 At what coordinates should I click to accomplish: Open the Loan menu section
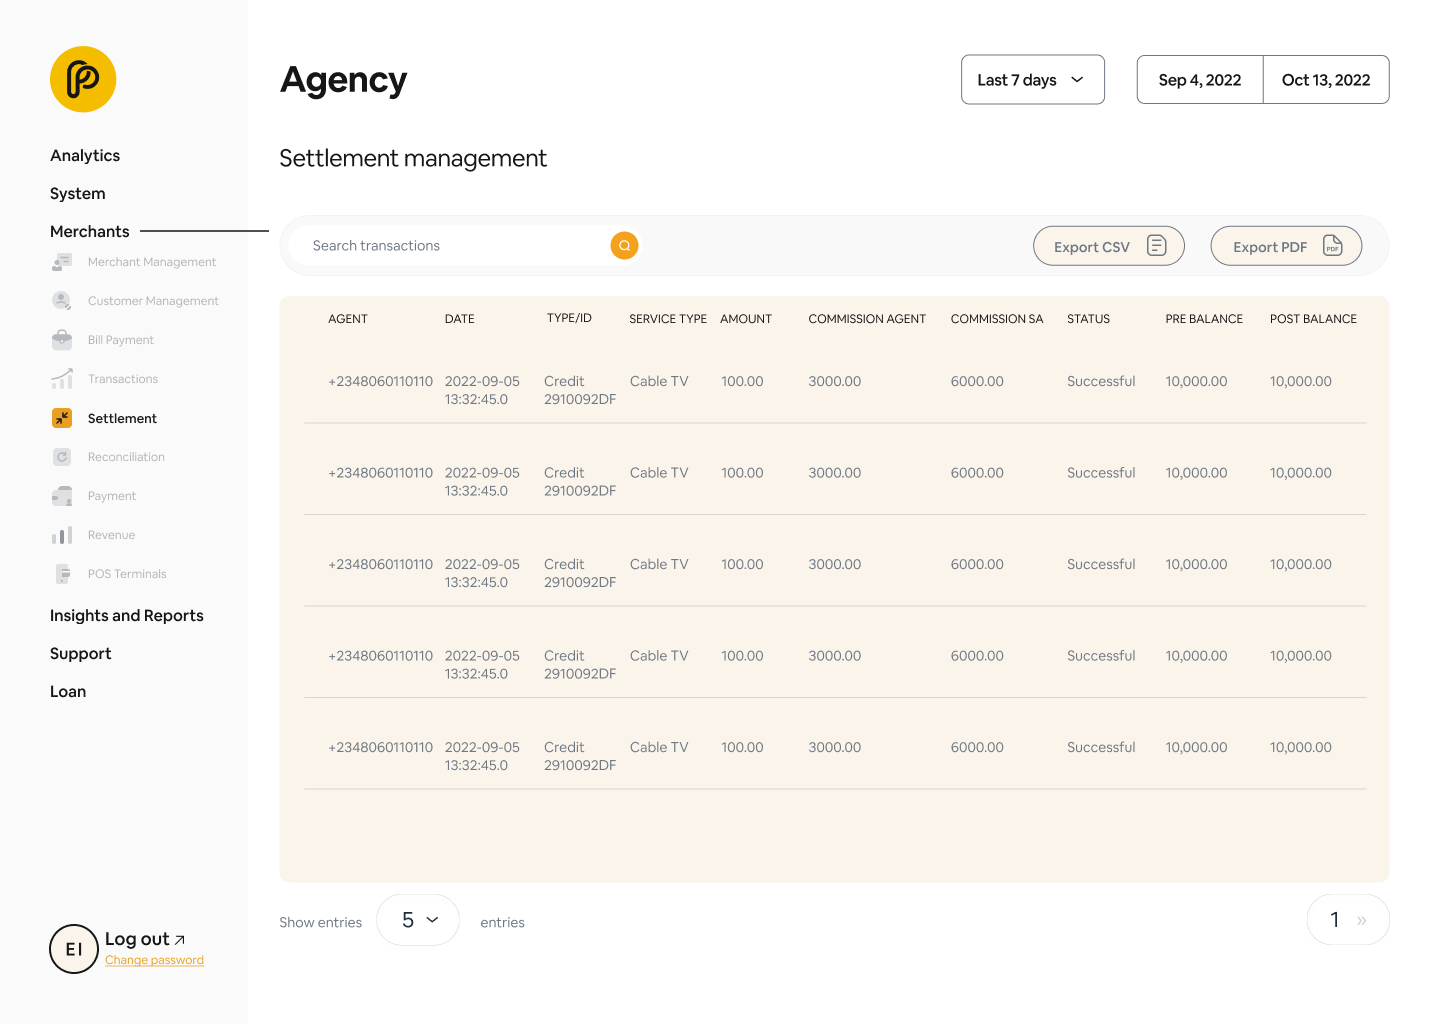[x=68, y=691]
